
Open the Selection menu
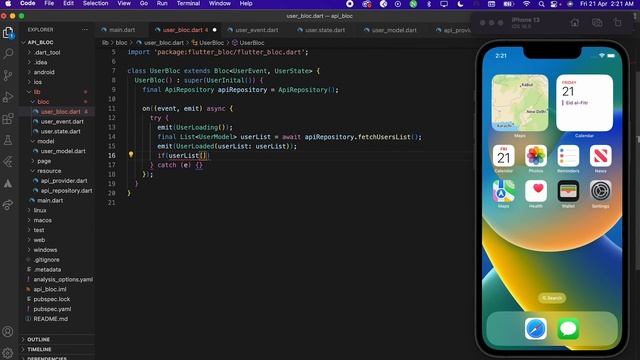(96, 3)
